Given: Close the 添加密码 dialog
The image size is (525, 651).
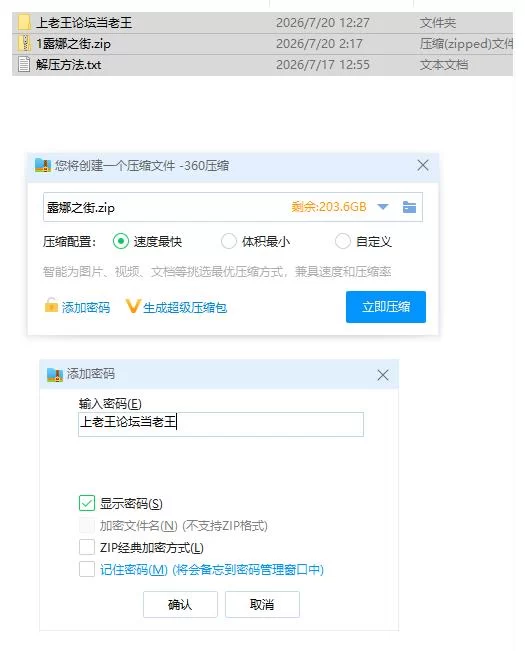Looking at the screenshot, I should click(x=383, y=375).
